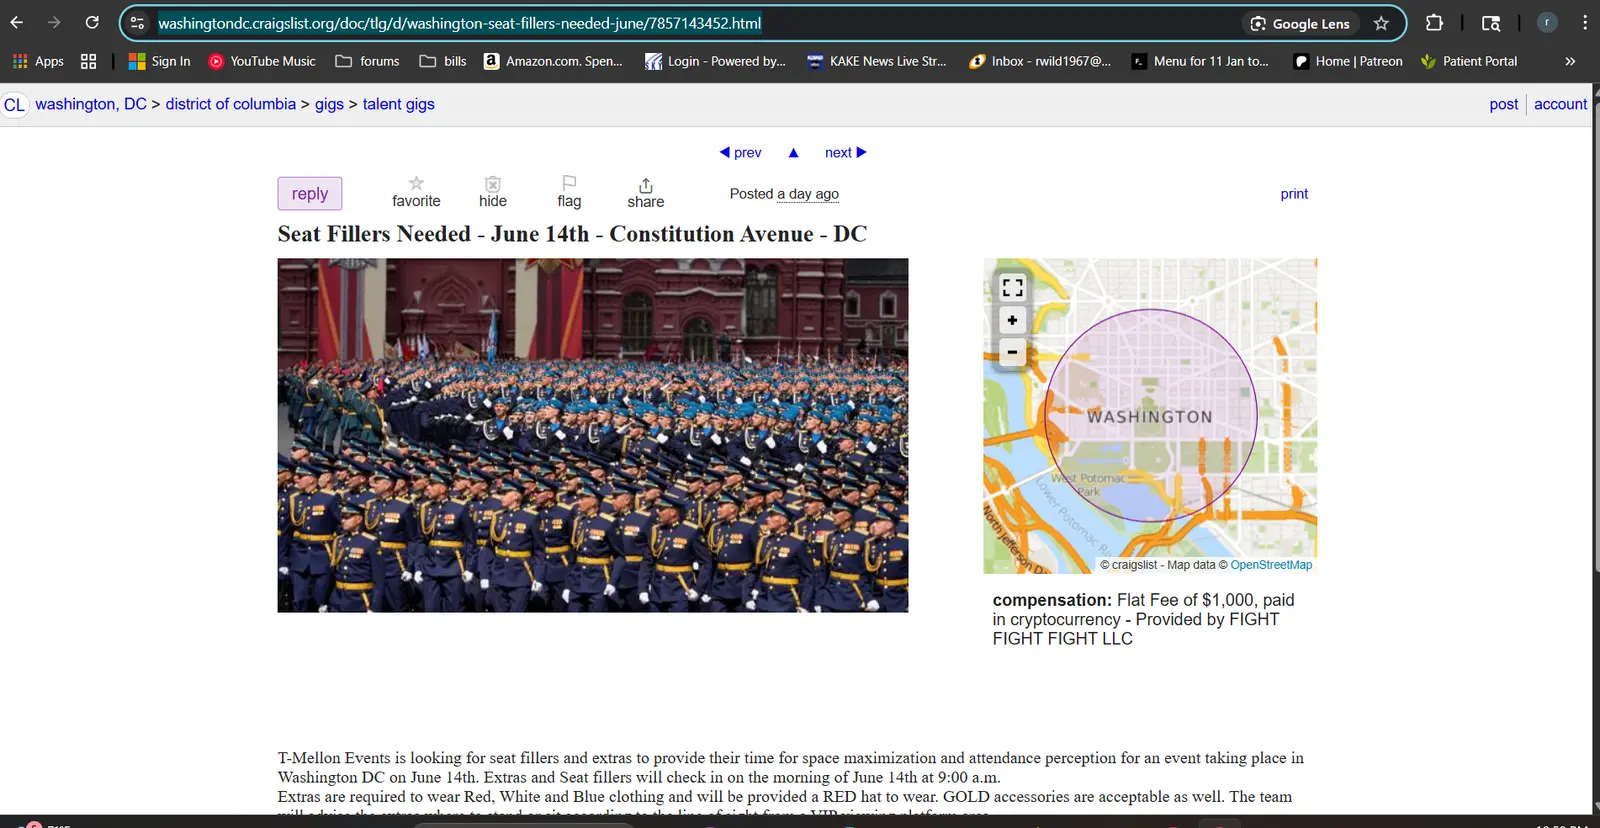Screen dimensions: 1600x828
Task: Reload the page in browser
Action: click(x=92, y=22)
